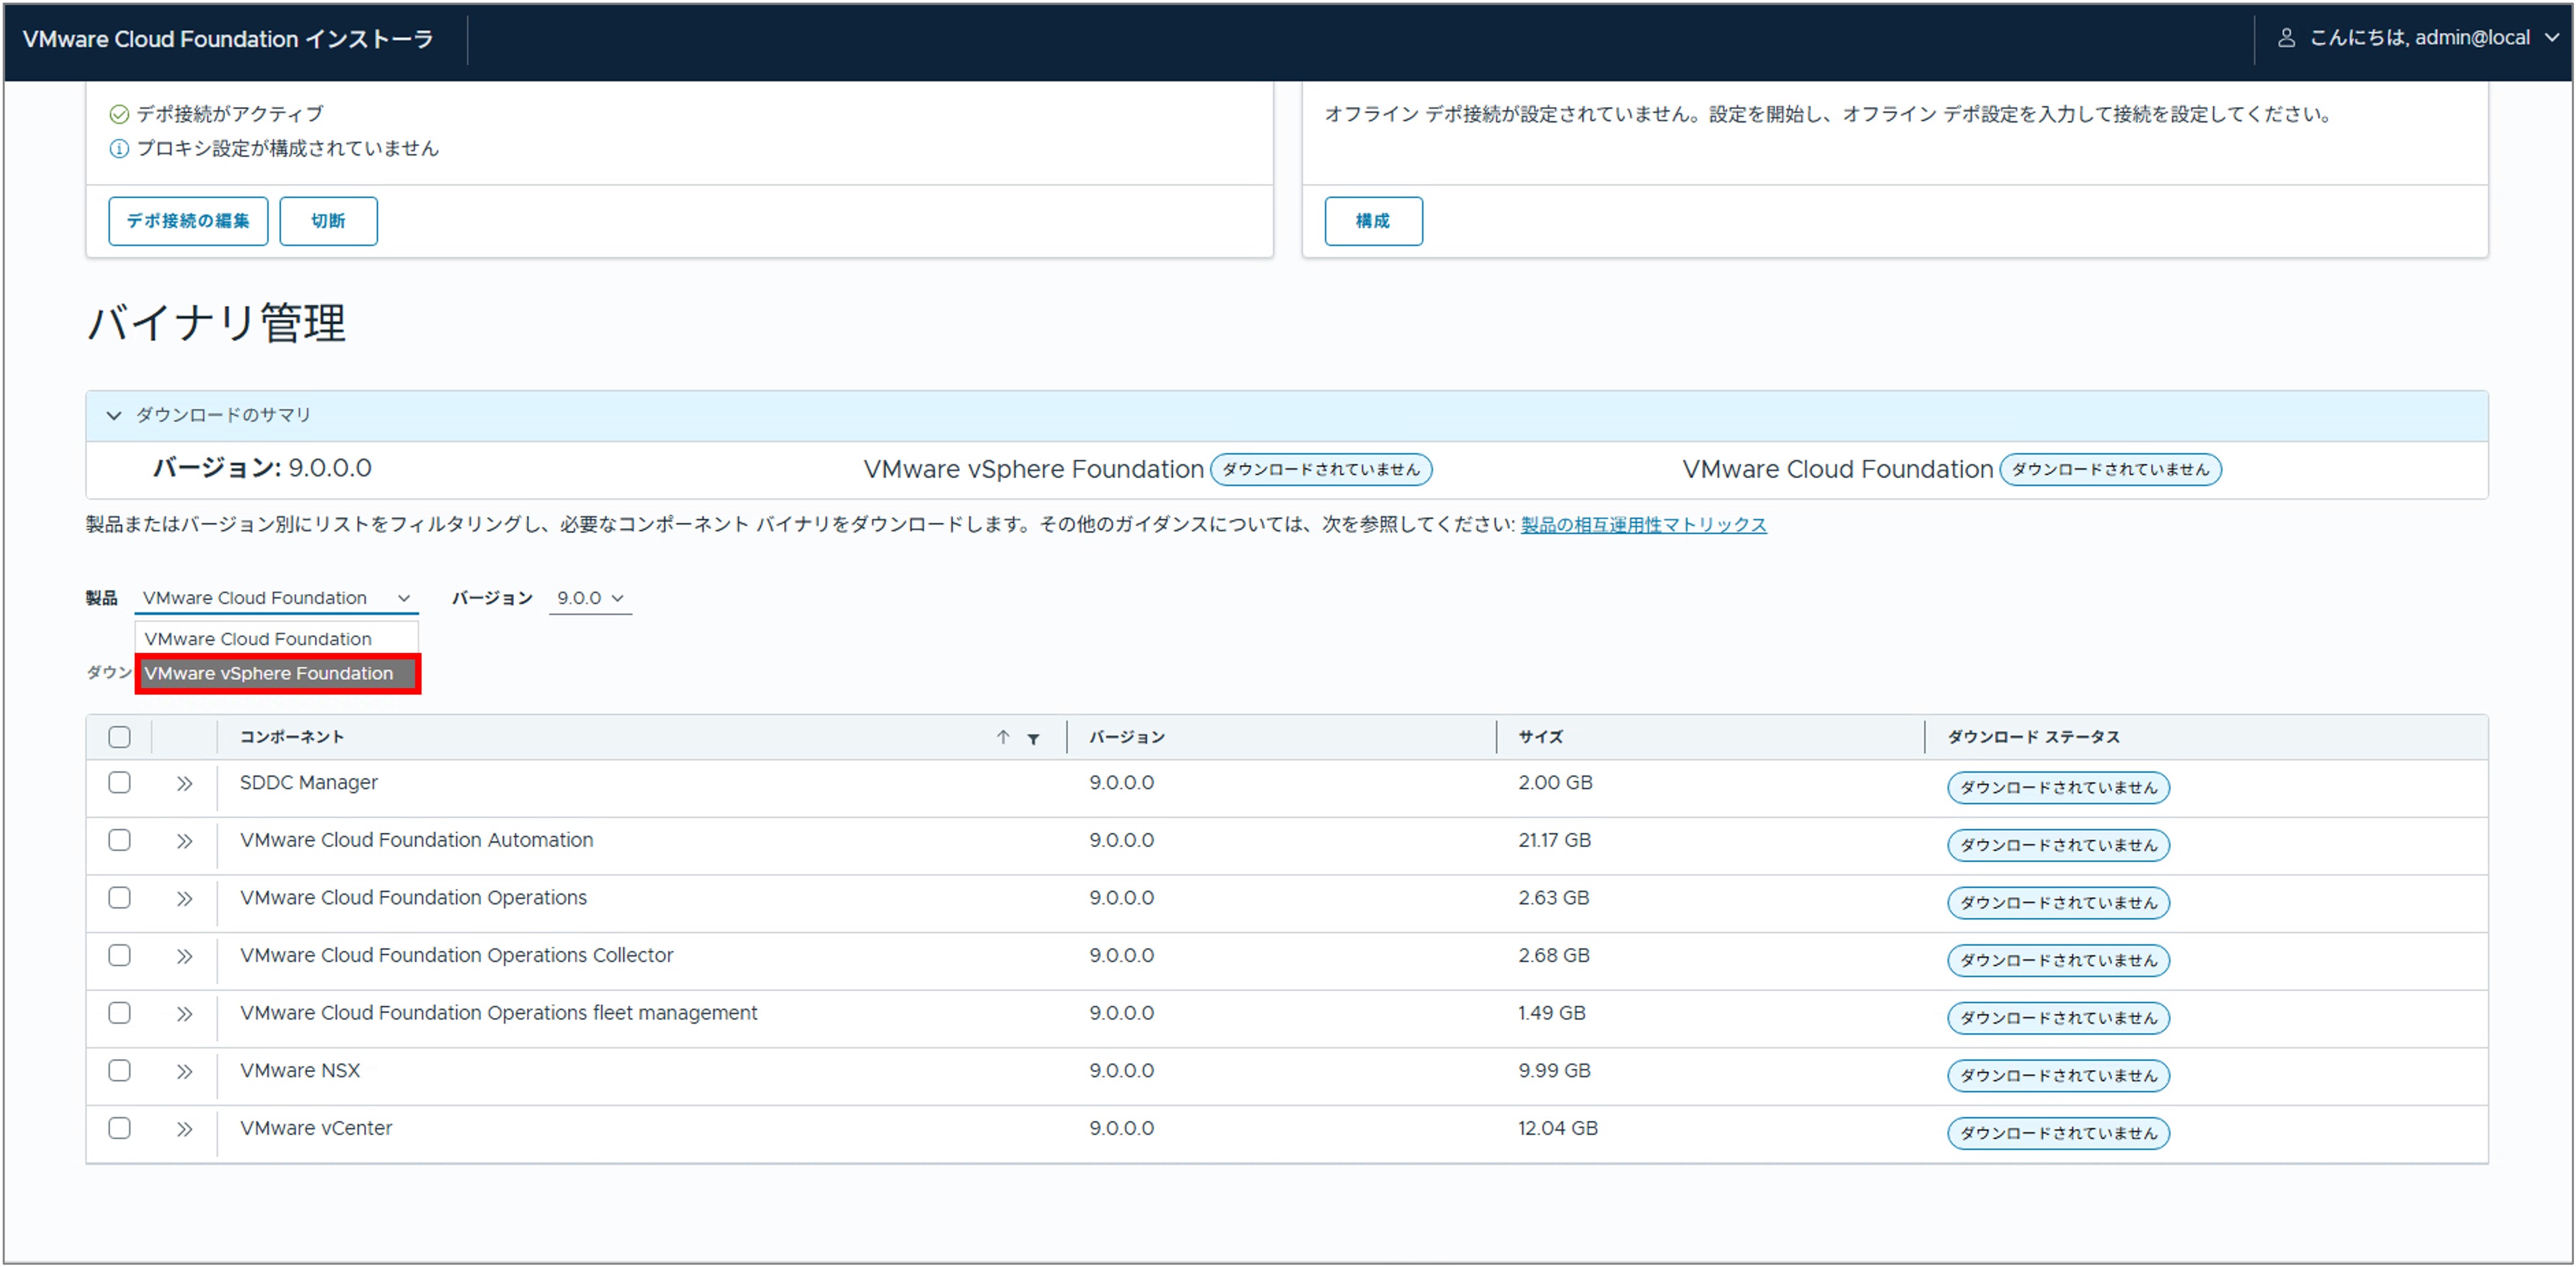Viewport: 2576px width, 1267px height.
Task: Click the バージョン: 9.0.0.0 summary text
Action: [262, 469]
